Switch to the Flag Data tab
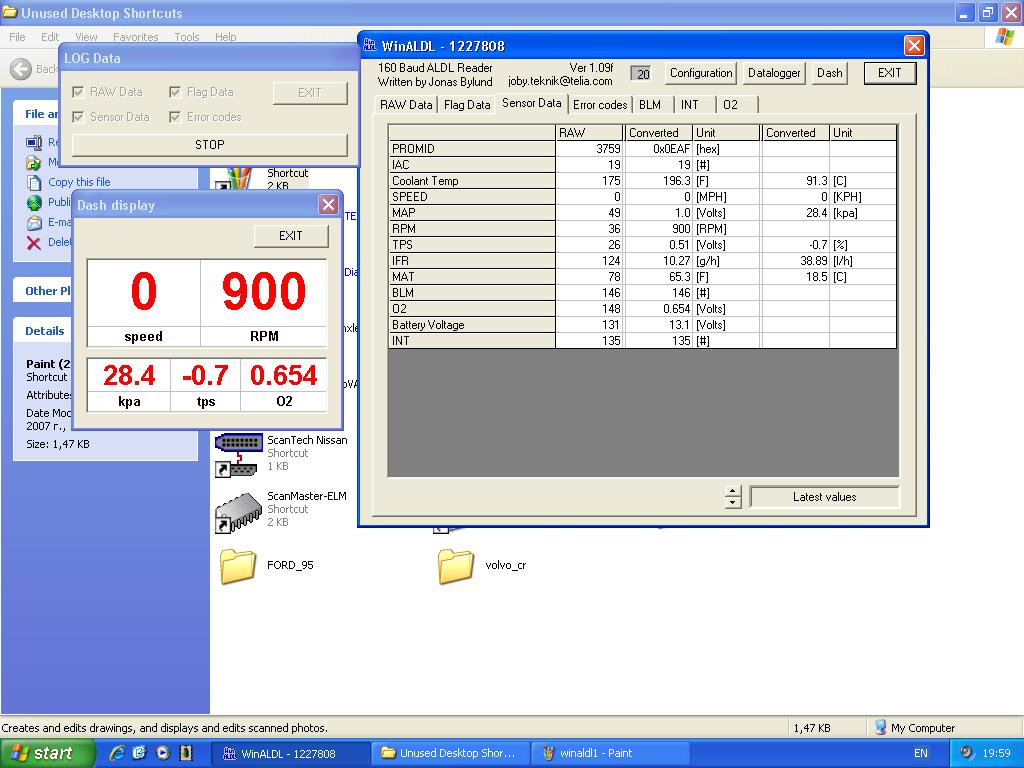1024x768 pixels. [x=467, y=104]
